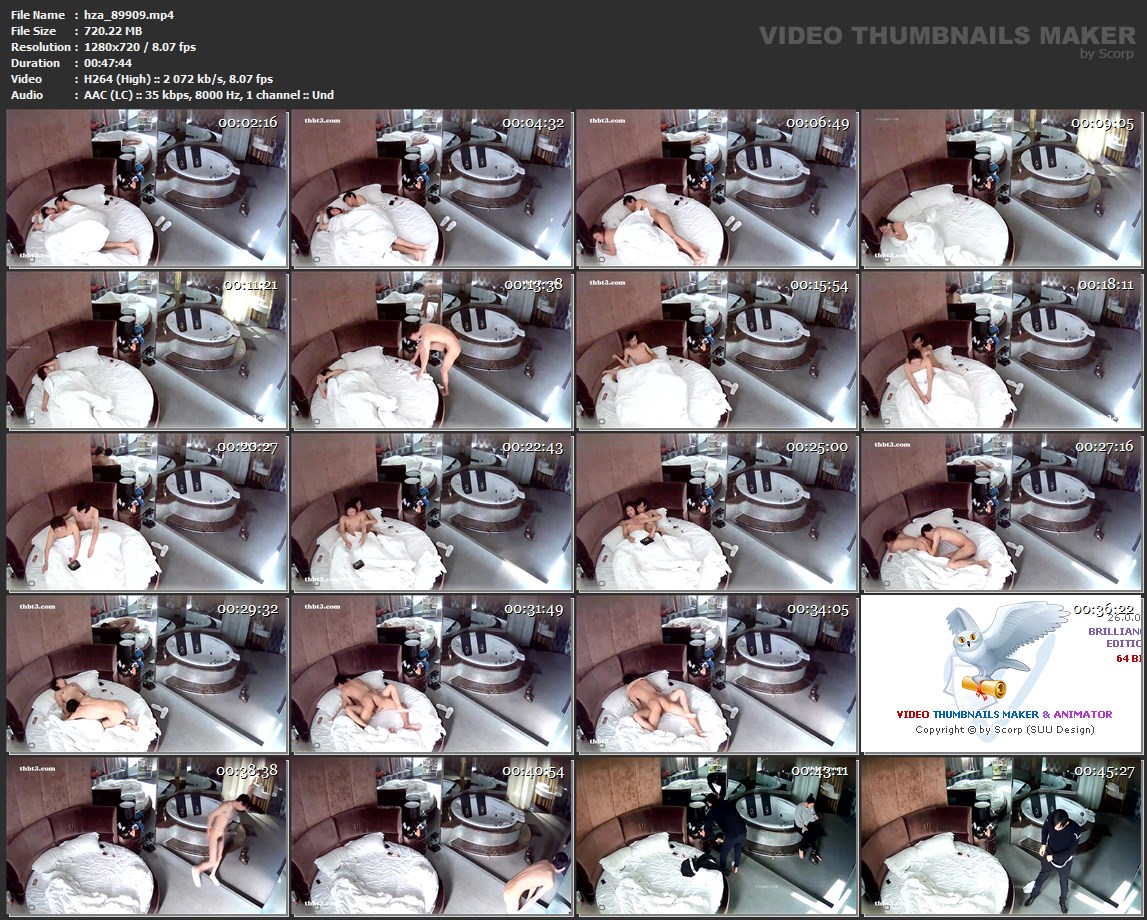Click the file size value 720.22 MB

pyautogui.click(x=113, y=31)
